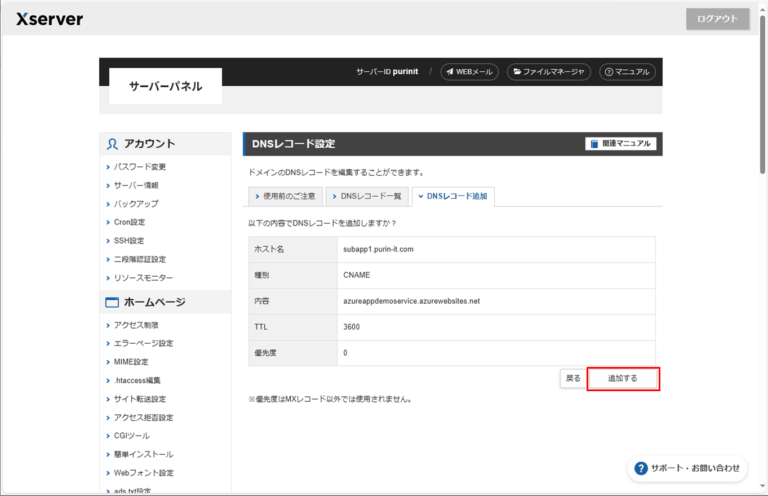Image resolution: width=768 pixels, height=496 pixels.
Task: Open WEBメール from the header
Action: (x=469, y=72)
